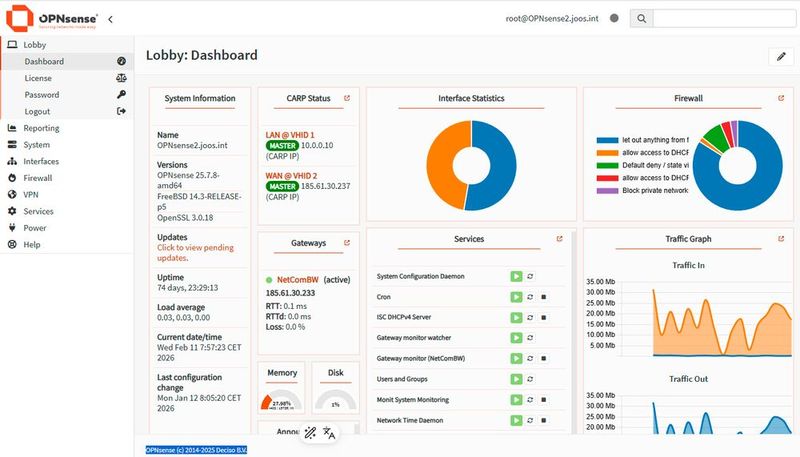Restart Gateway monitor (NetComBW) service
This screenshot has height=457, width=800.
530,359
